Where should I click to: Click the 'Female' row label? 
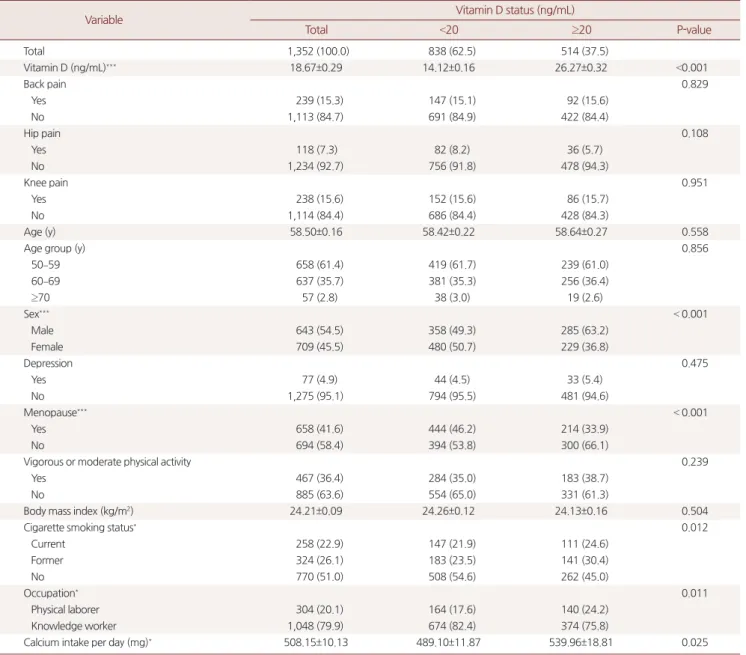pos(47,347)
